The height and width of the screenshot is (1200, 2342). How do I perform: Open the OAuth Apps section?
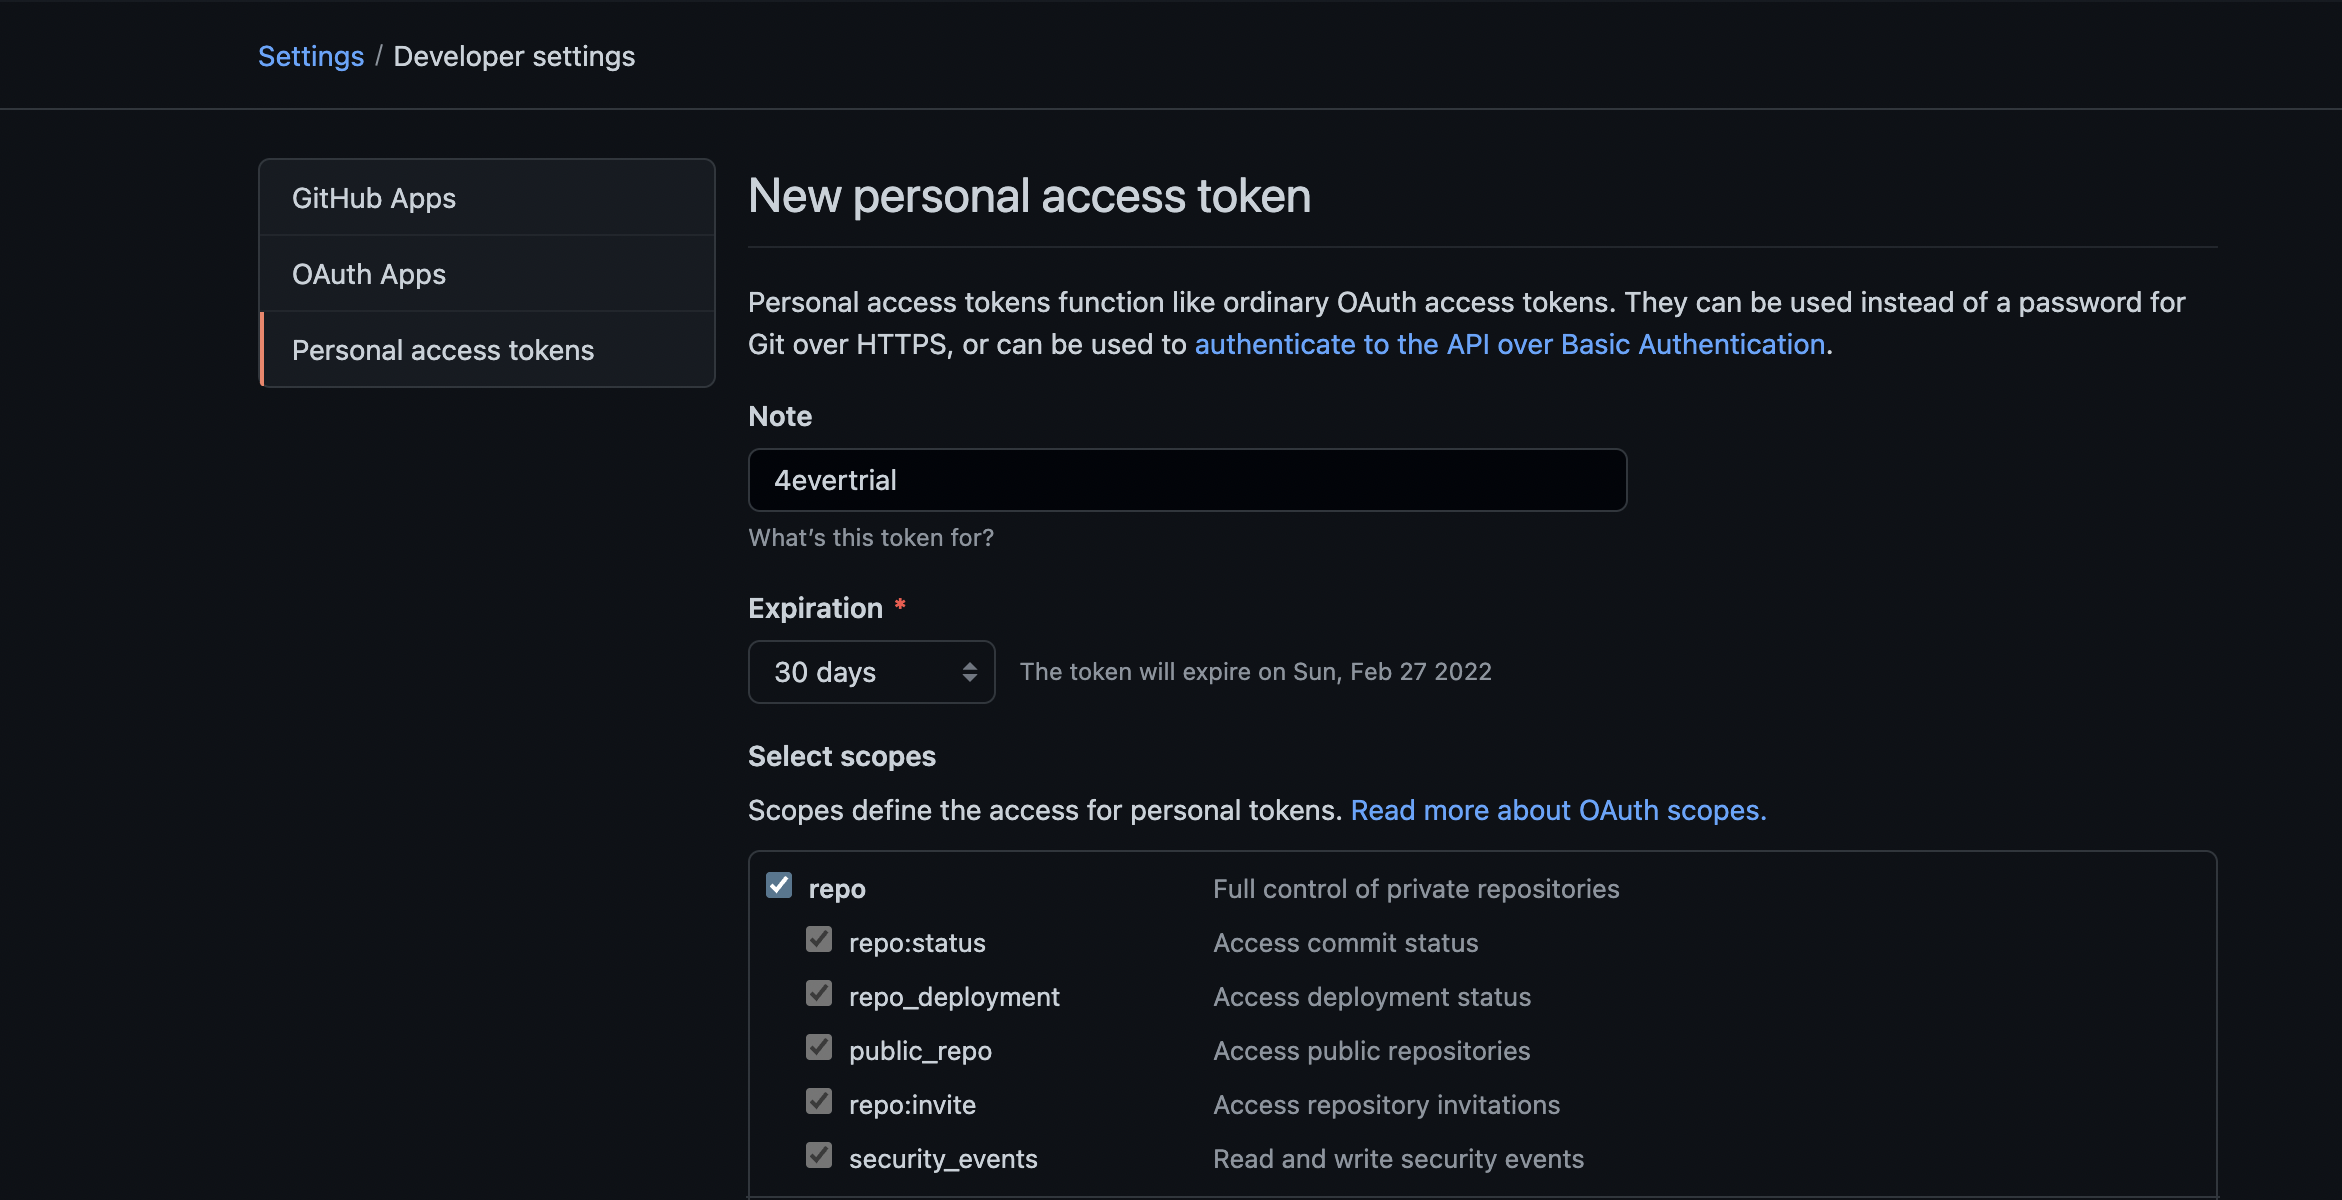[369, 274]
